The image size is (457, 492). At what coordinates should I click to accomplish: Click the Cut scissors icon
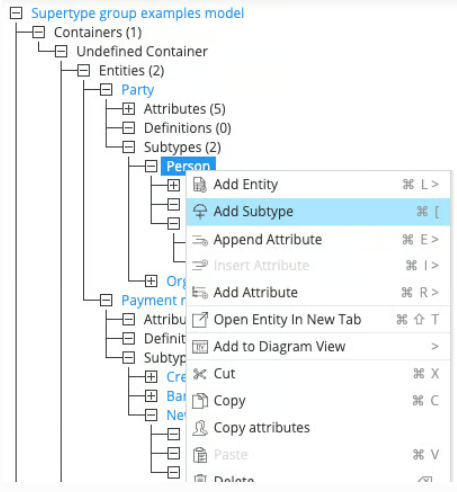click(200, 374)
